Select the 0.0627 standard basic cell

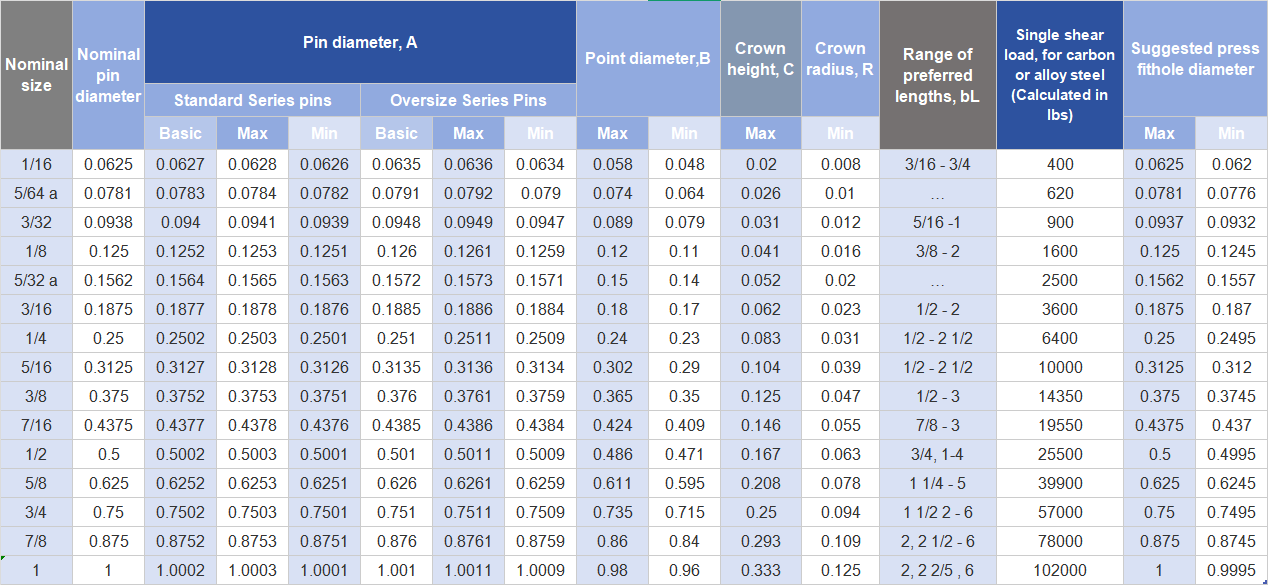[x=180, y=164]
